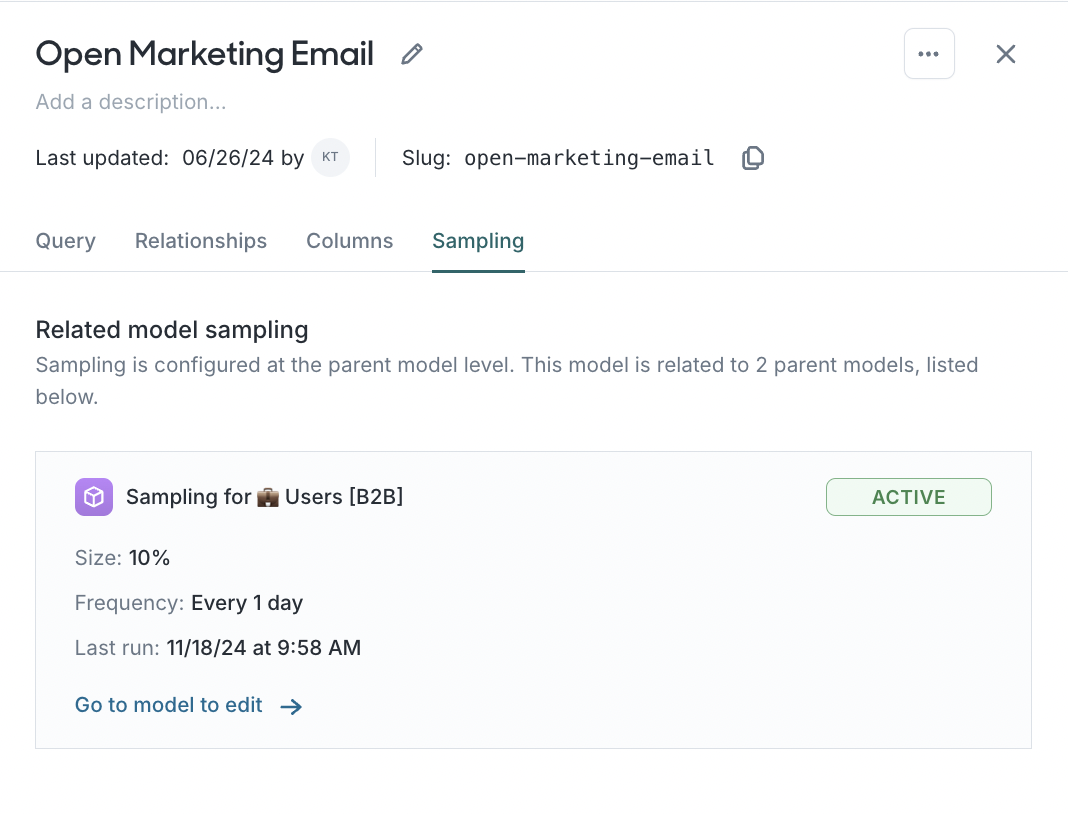Image resolution: width=1068 pixels, height=814 pixels.
Task: Click the ACTIVE status badge
Action: pyautogui.click(x=908, y=497)
